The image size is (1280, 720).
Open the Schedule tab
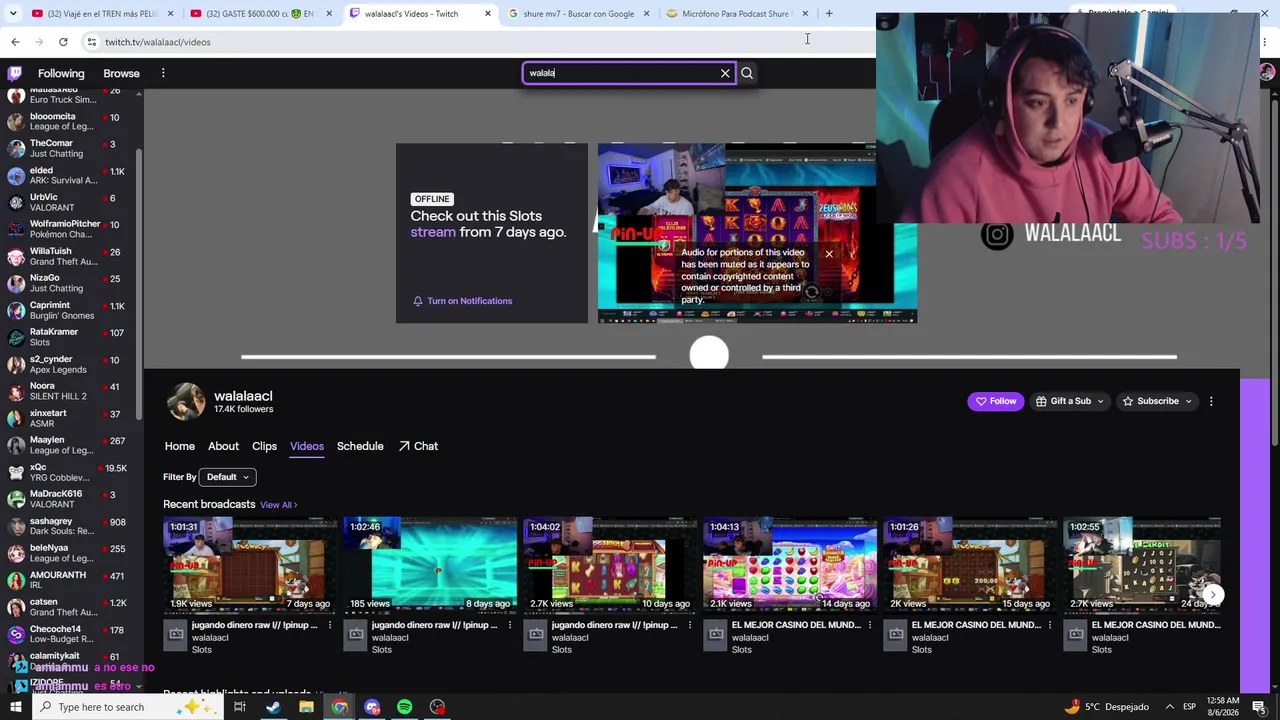pos(360,446)
